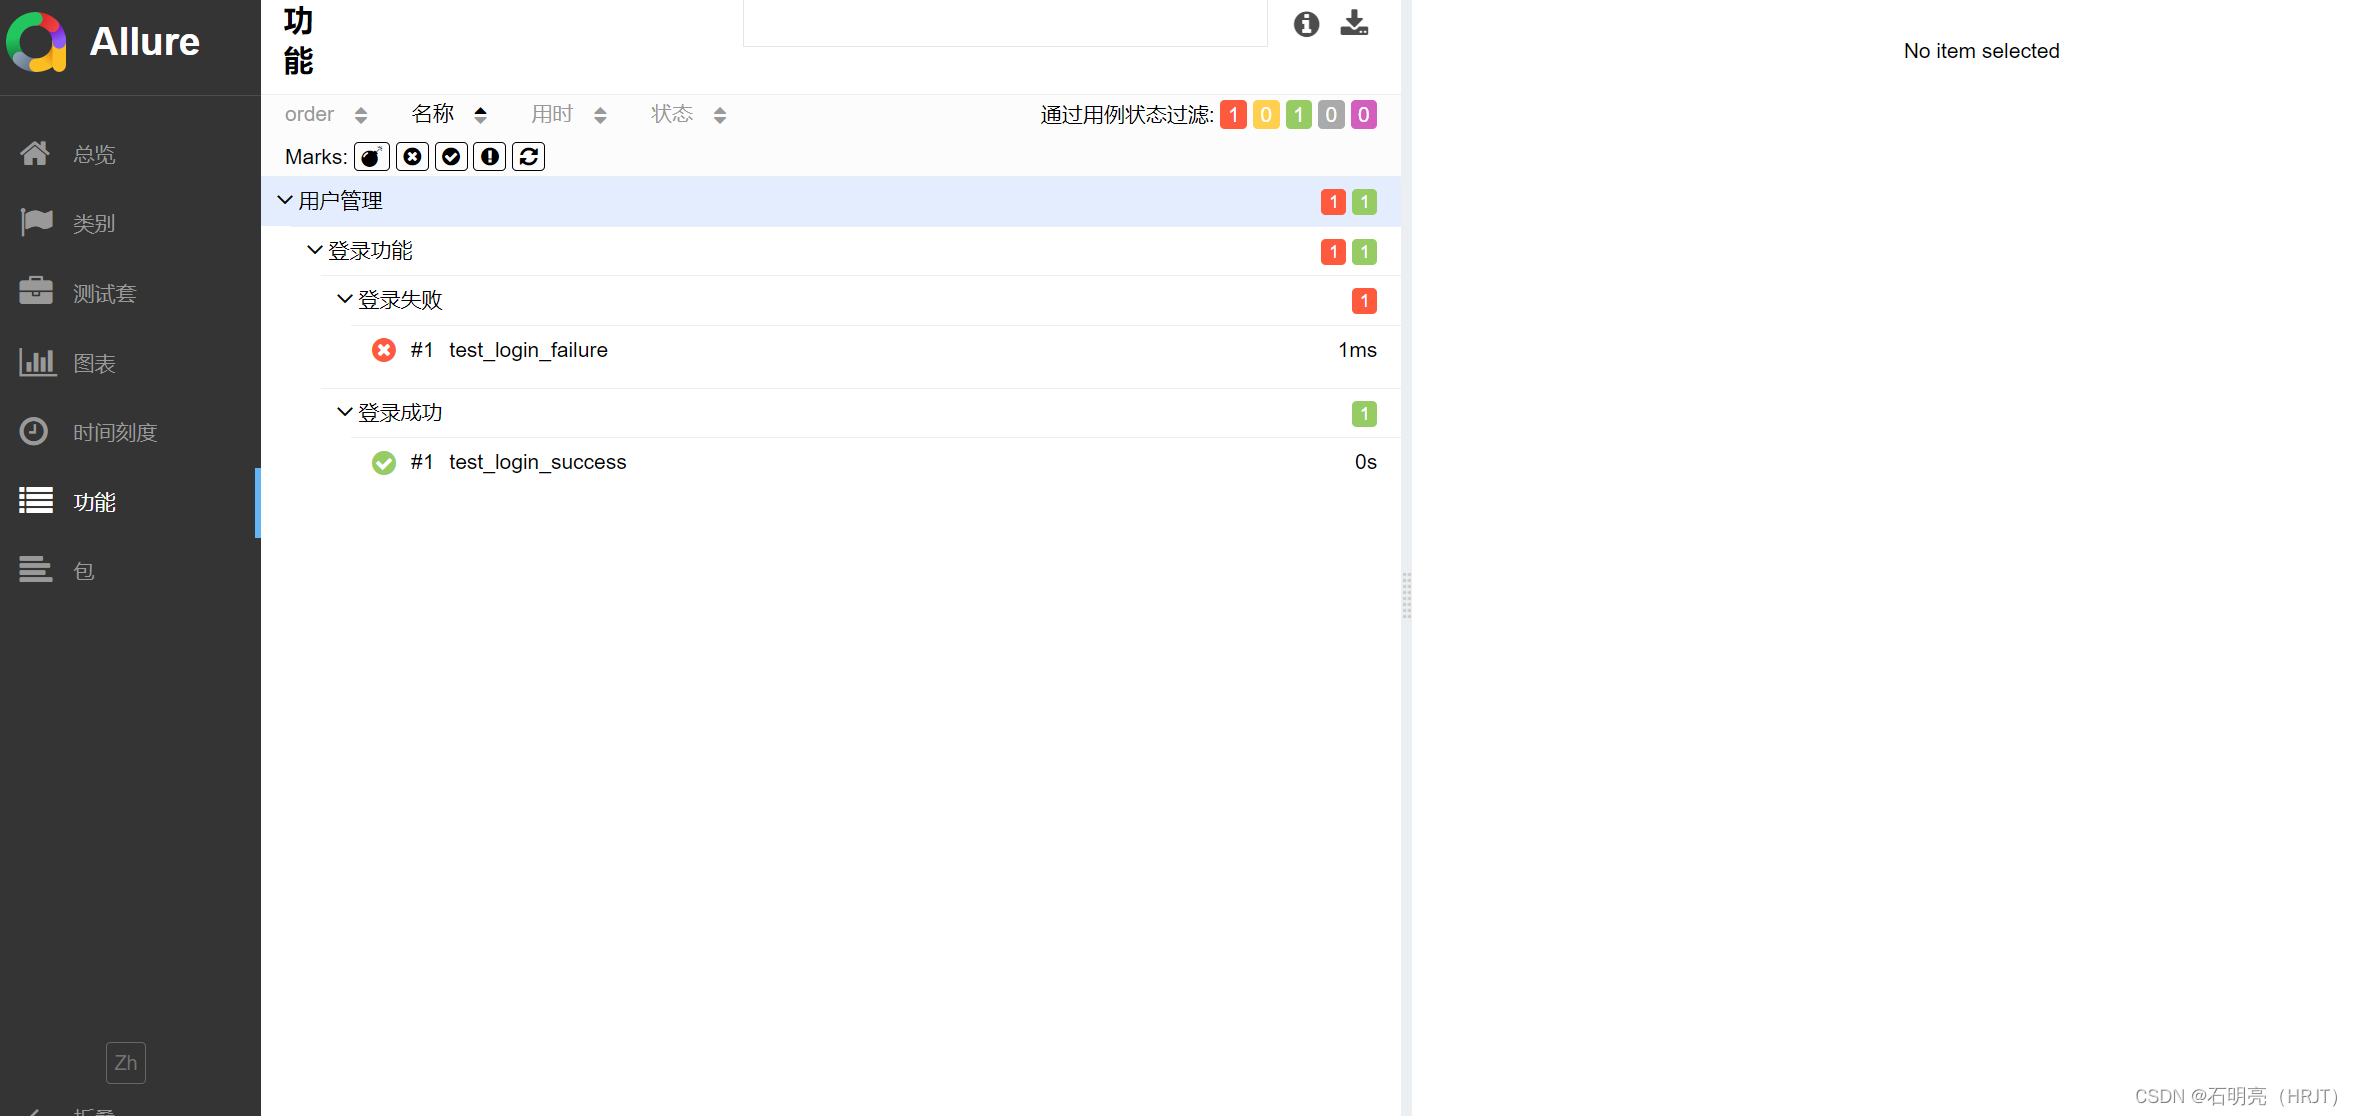Screen dimensions: 2353x1116
Task: Click the Allure logo icon
Action: point(37,42)
